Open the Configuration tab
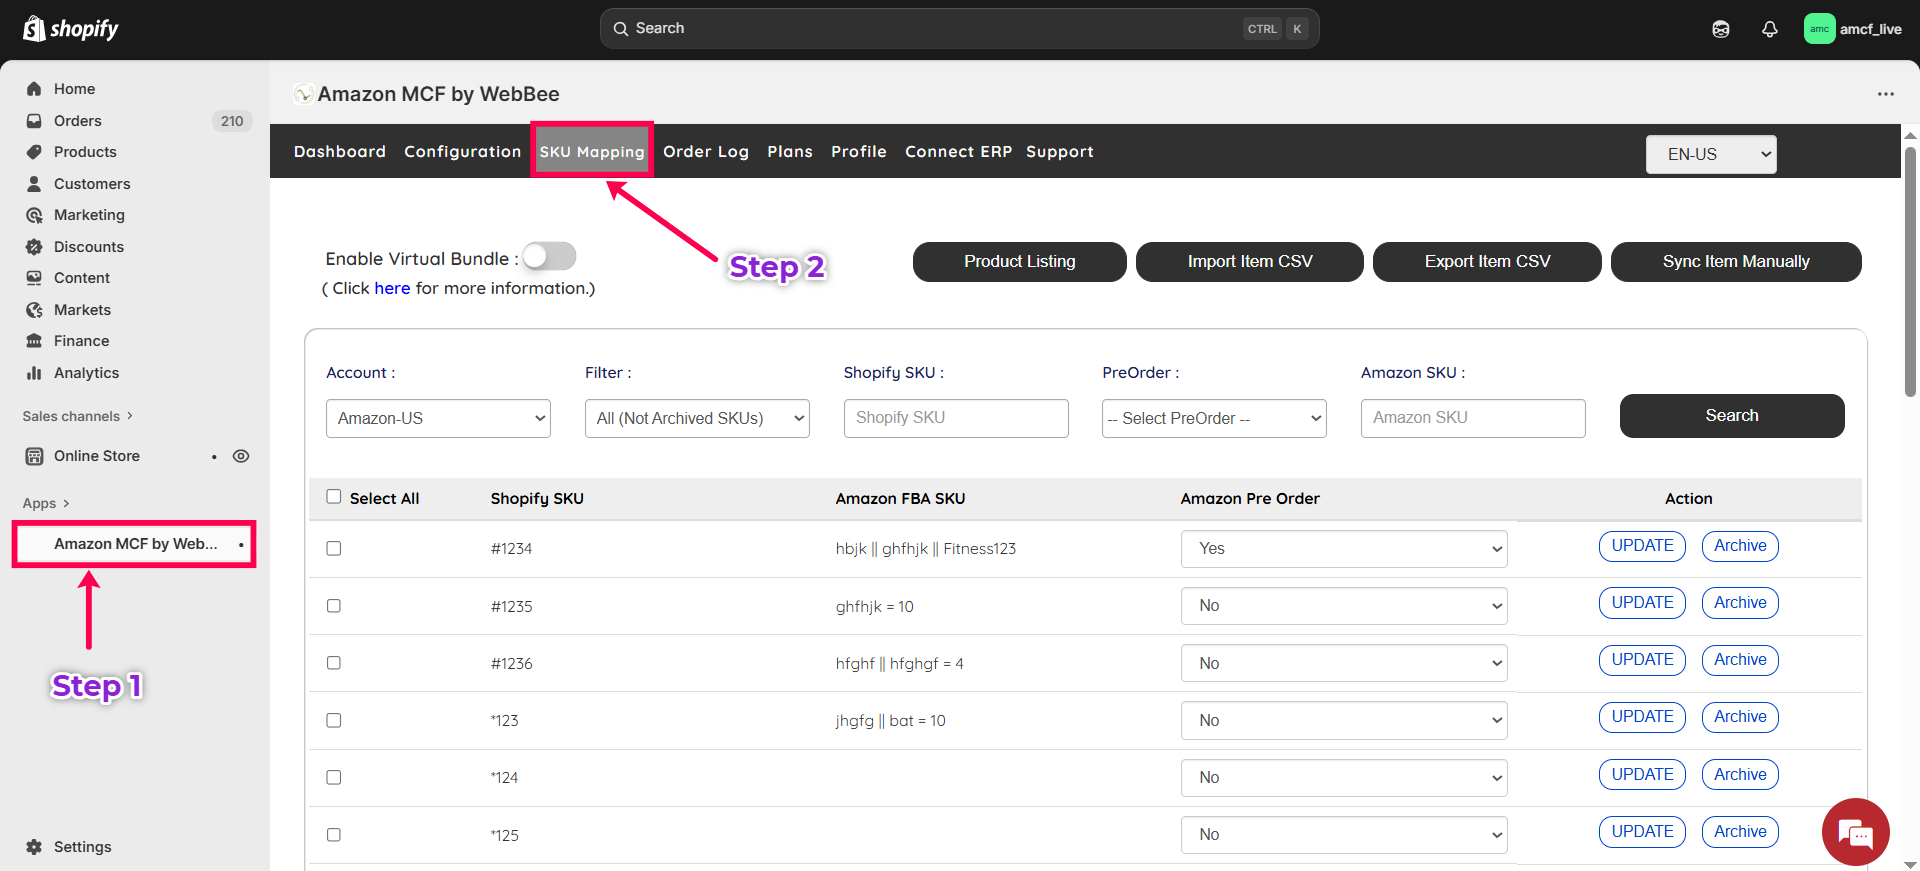 (x=462, y=152)
